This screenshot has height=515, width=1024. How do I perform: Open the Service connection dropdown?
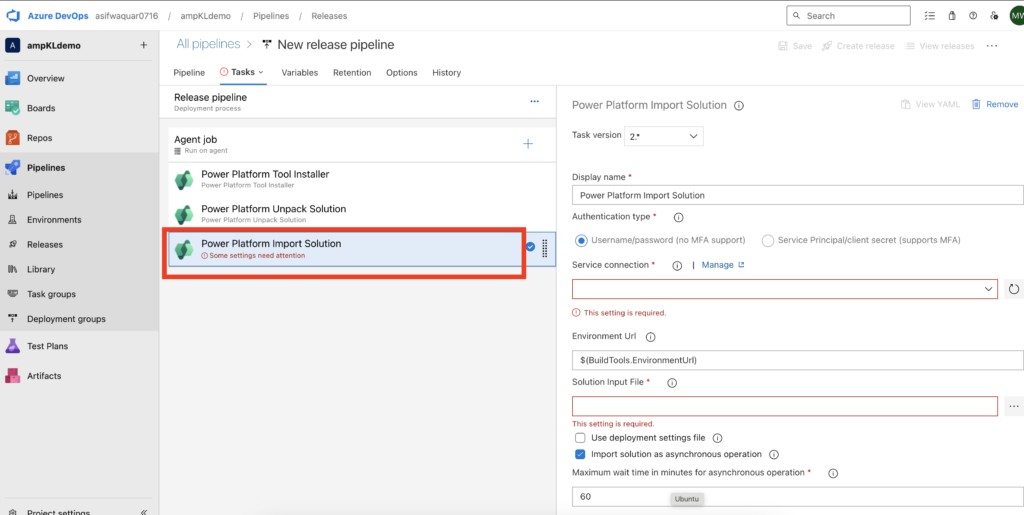785,289
